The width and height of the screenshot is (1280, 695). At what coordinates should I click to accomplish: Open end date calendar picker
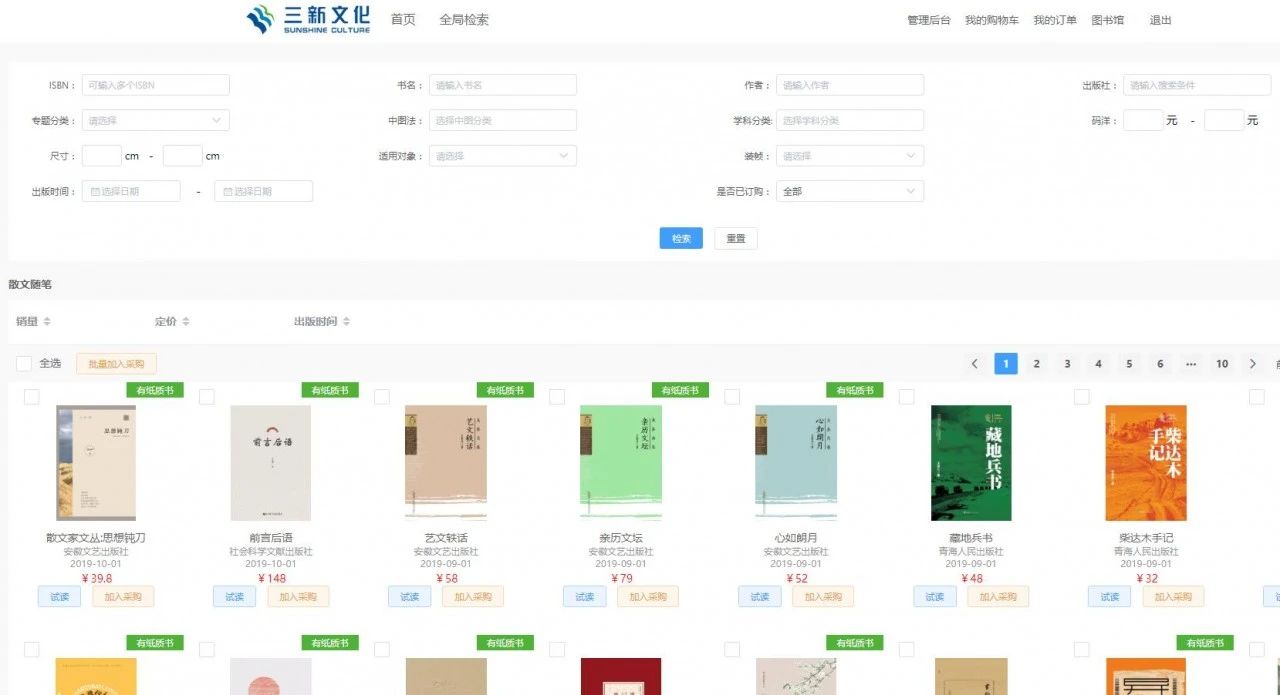pyautogui.click(x=264, y=191)
